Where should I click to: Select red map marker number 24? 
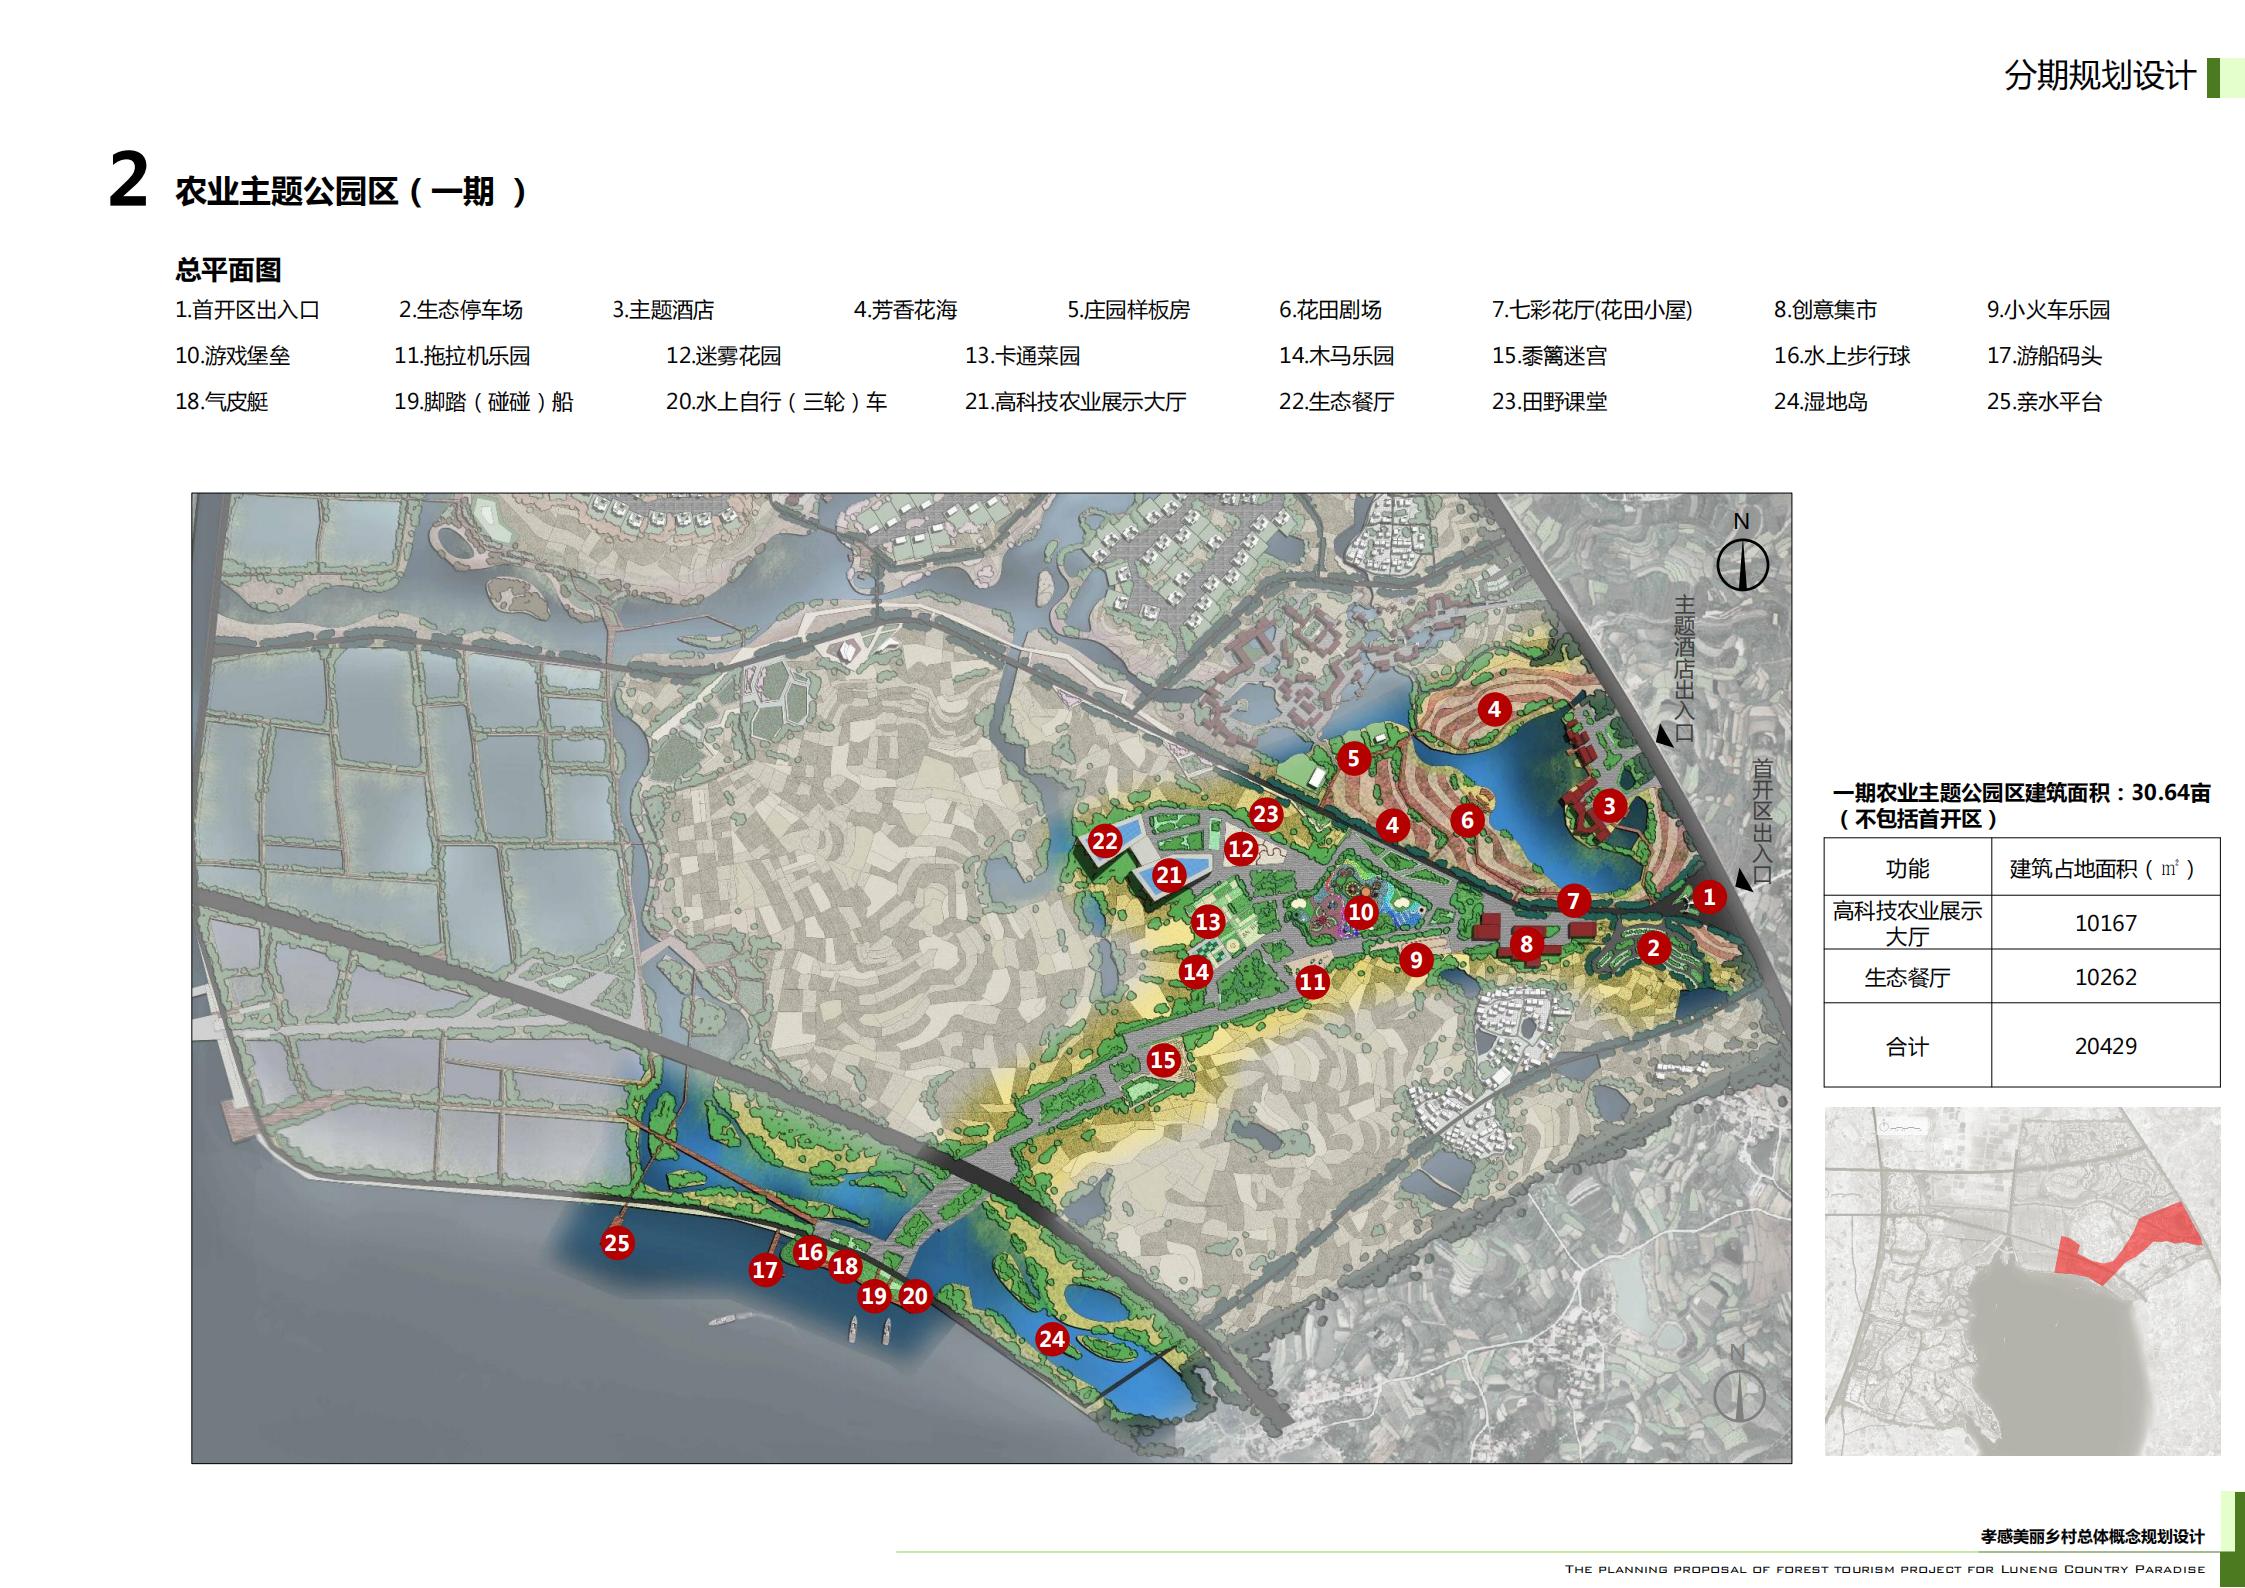click(x=1052, y=1339)
